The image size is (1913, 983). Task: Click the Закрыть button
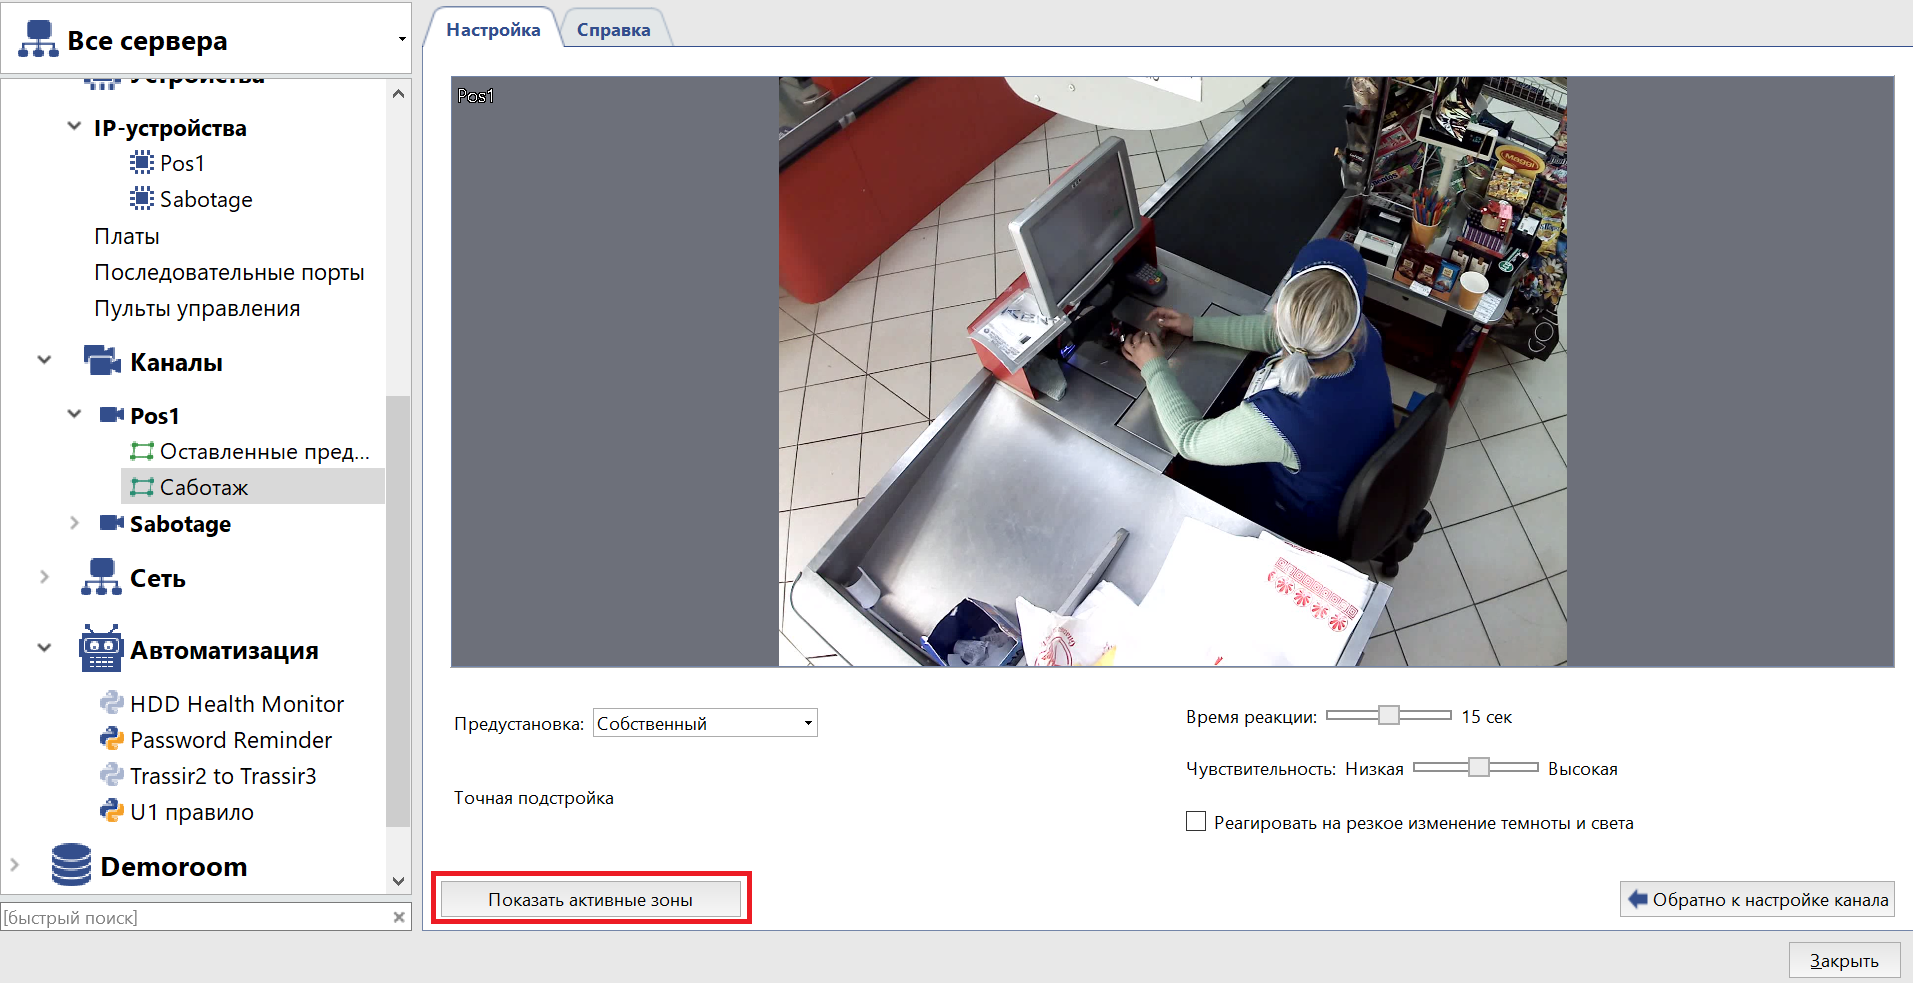tap(1844, 960)
